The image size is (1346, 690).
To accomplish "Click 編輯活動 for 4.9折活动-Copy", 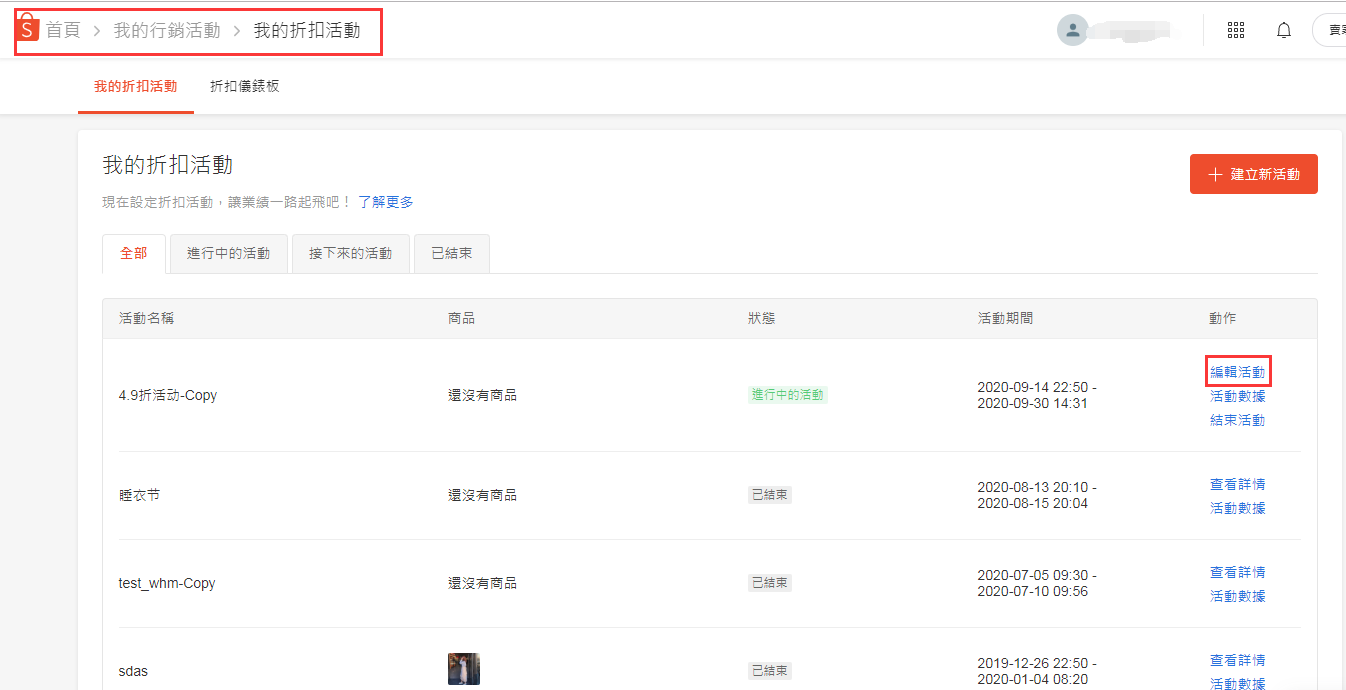I will tap(1238, 372).
